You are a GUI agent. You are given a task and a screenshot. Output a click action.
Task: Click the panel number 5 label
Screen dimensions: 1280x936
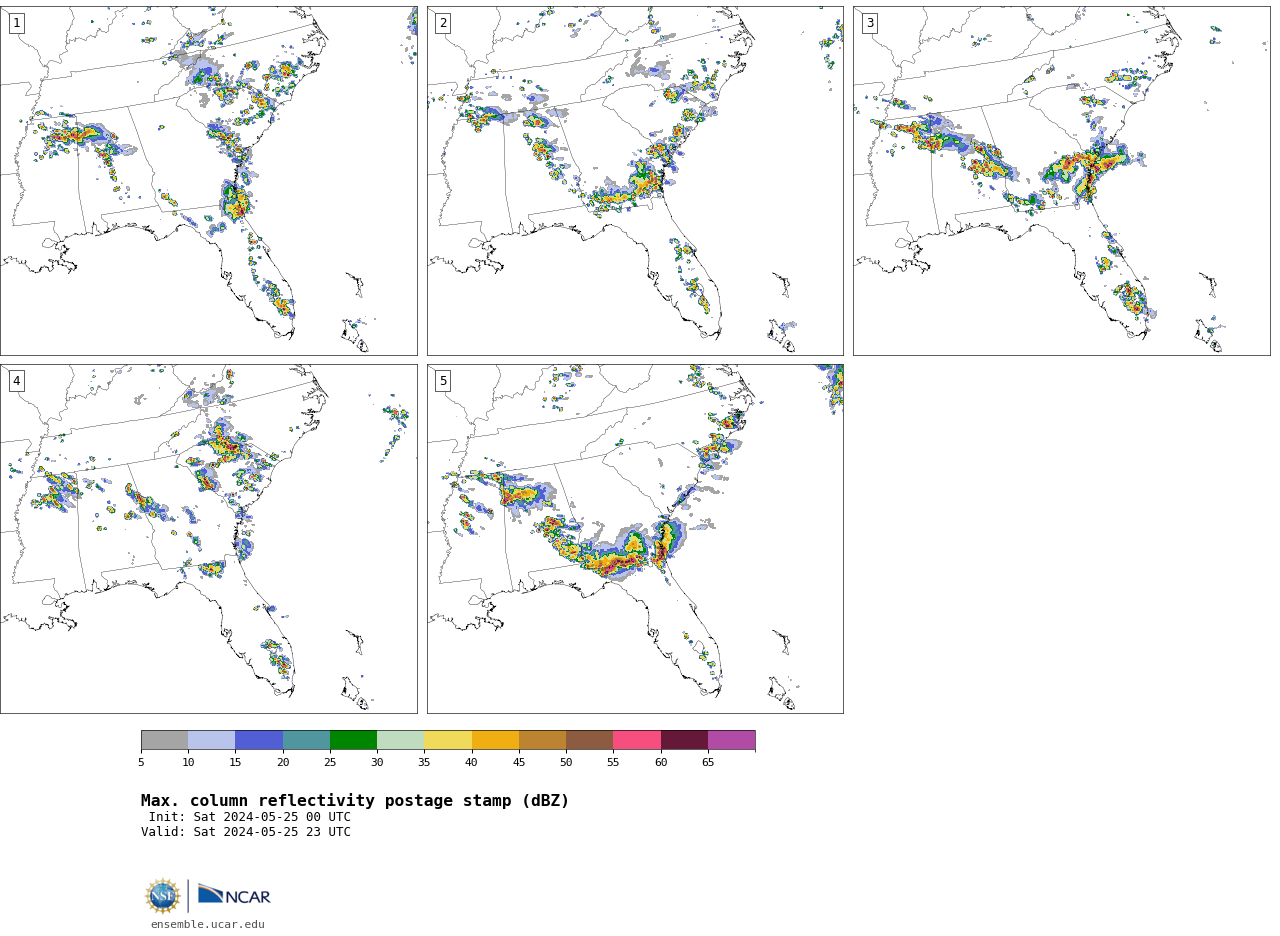pyautogui.click(x=443, y=381)
